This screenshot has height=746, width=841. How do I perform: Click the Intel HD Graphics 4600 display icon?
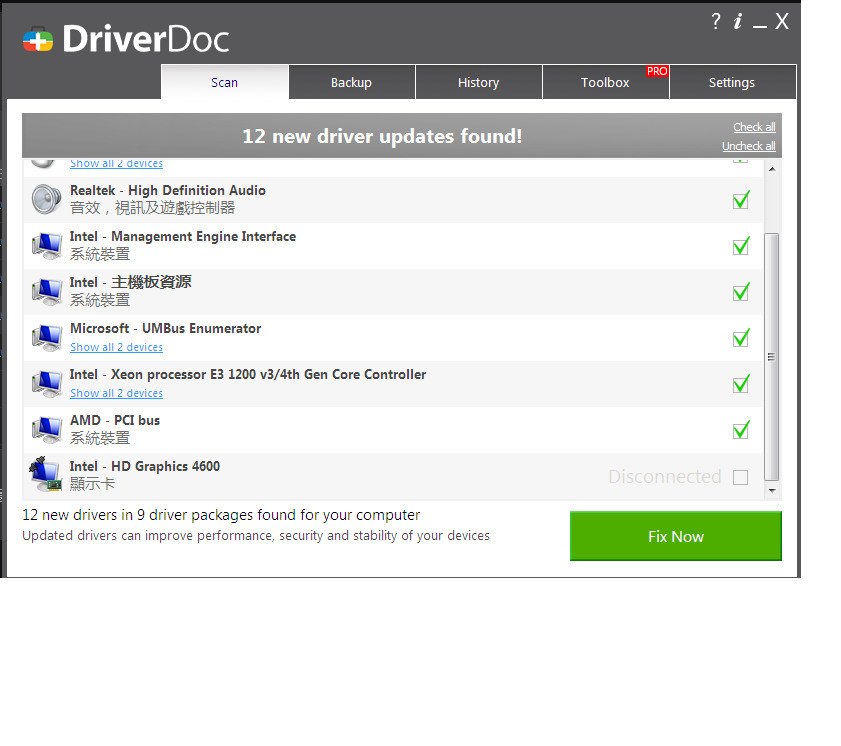pyautogui.click(x=46, y=474)
